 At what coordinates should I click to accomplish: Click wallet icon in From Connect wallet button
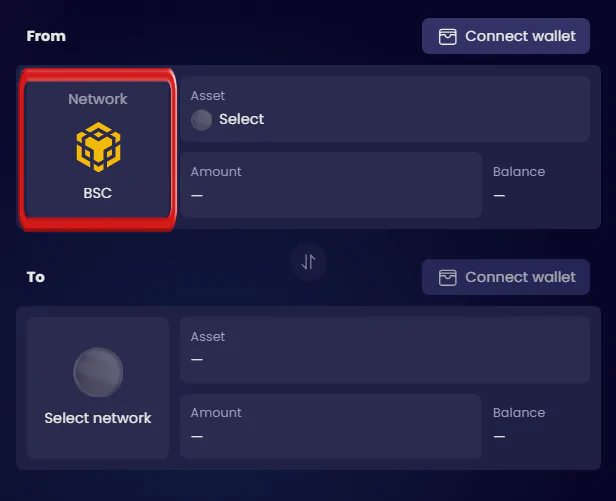(x=447, y=37)
